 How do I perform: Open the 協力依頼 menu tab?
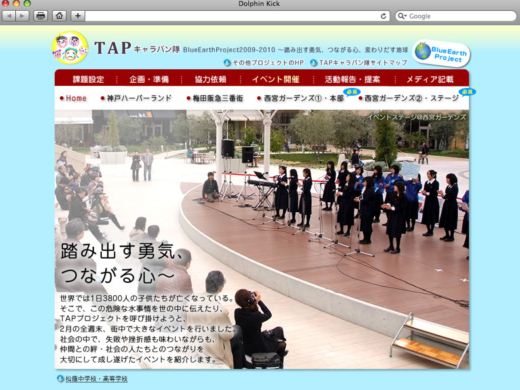click(x=210, y=79)
